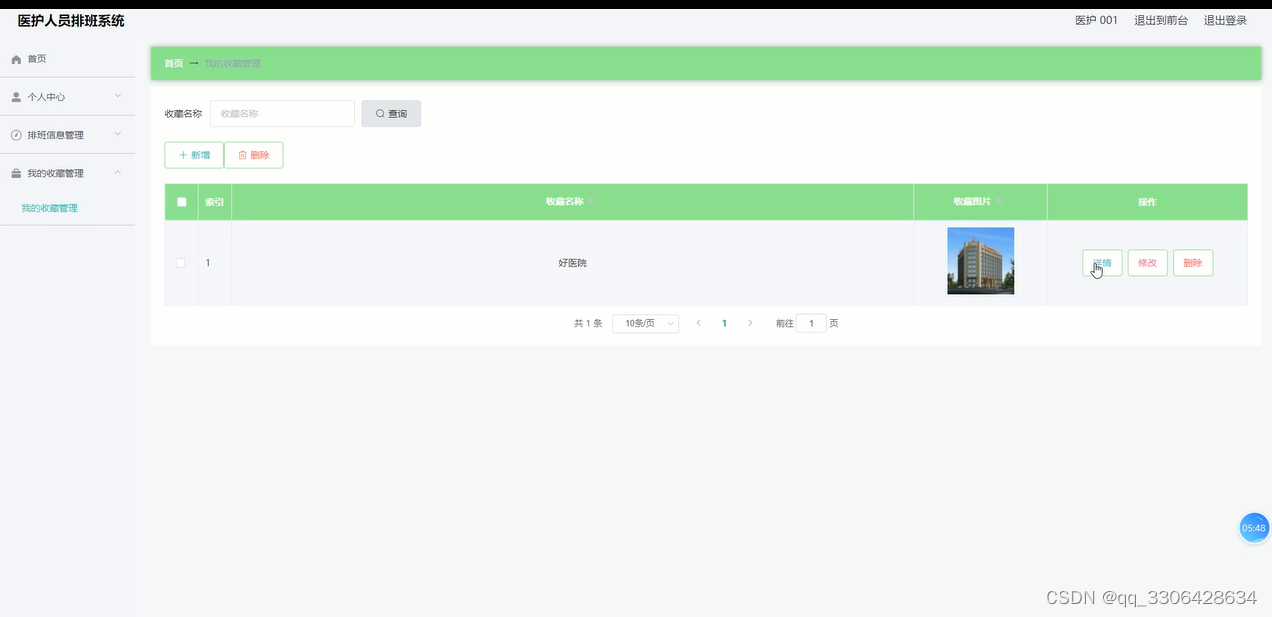Click the 我的收藏管理 breadcrumb text

[x=232, y=63]
